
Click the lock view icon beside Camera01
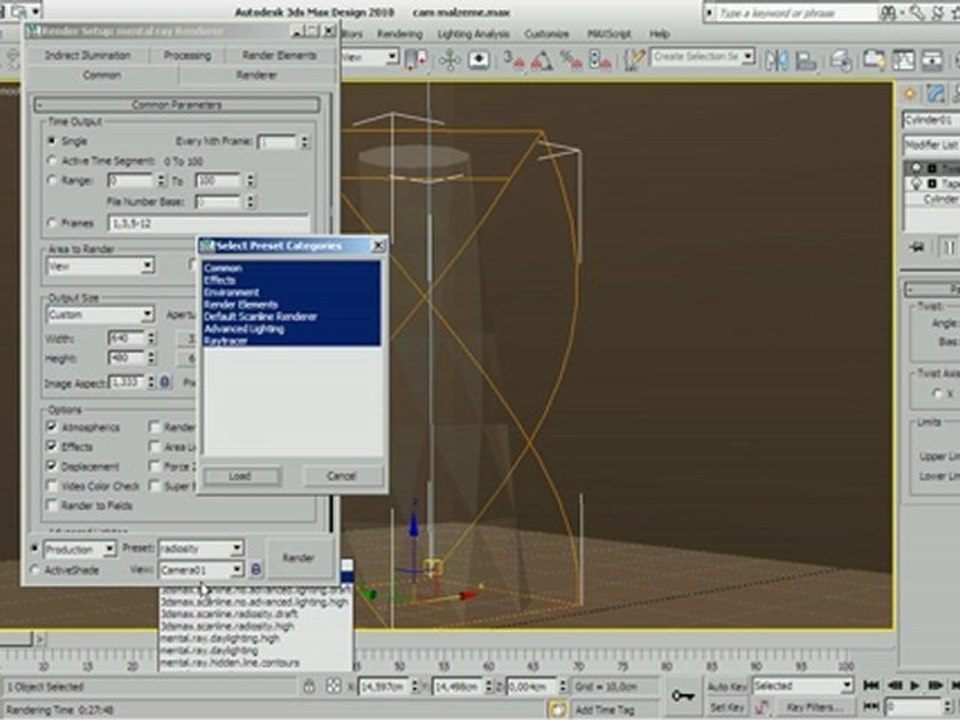tap(256, 569)
